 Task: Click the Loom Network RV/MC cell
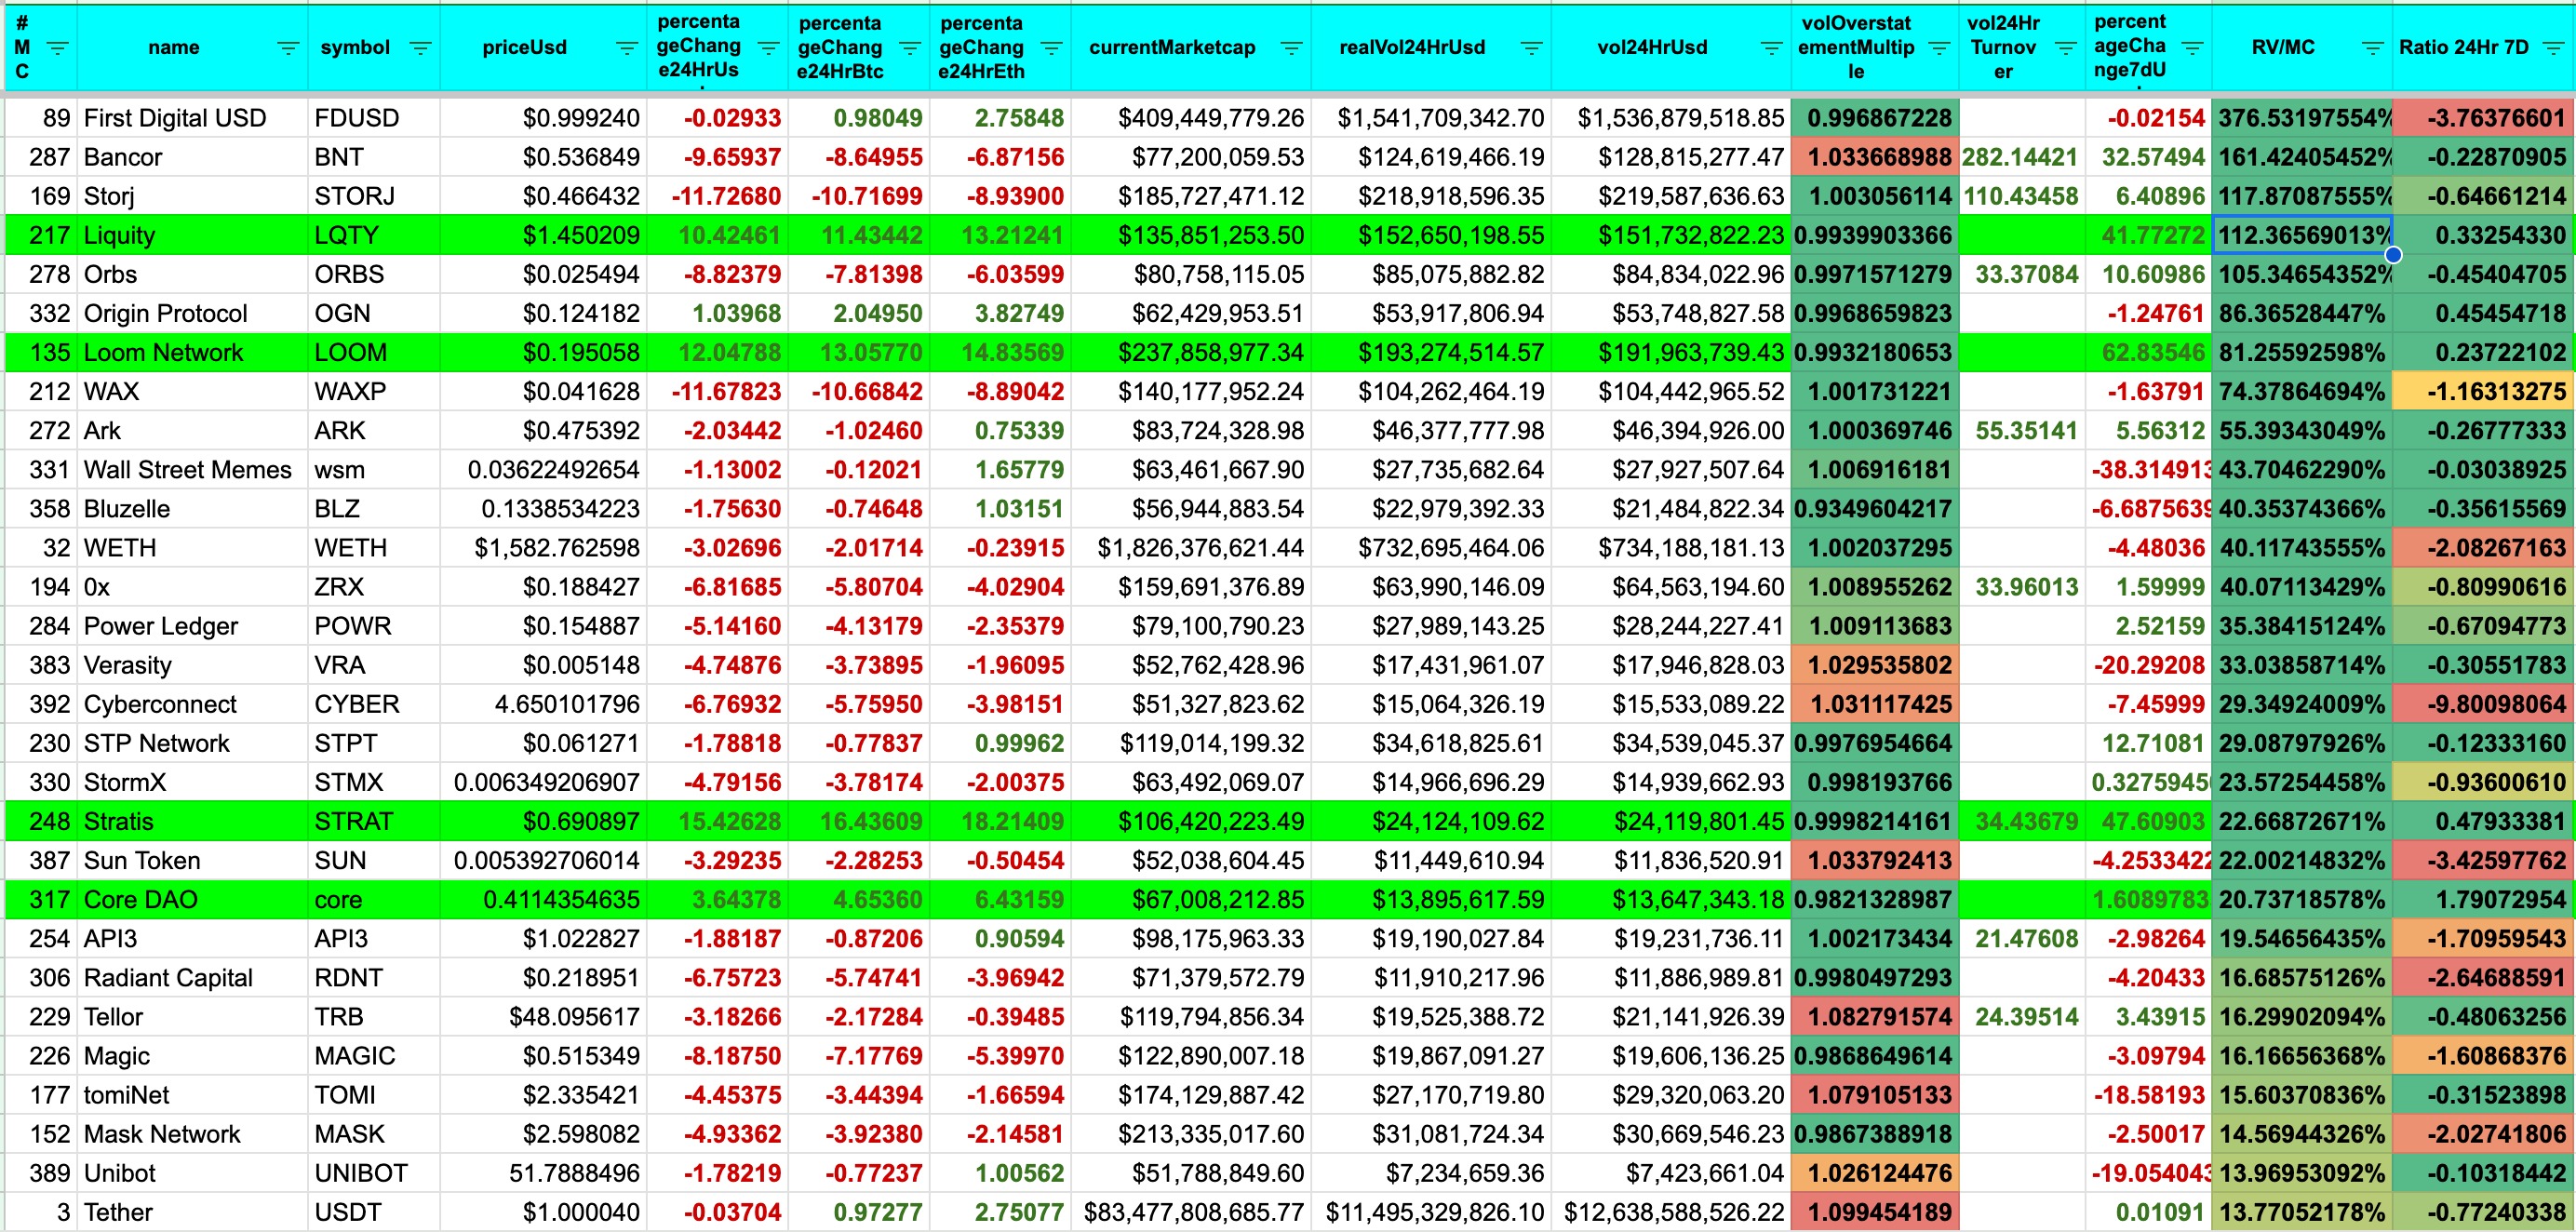click(x=2301, y=353)
